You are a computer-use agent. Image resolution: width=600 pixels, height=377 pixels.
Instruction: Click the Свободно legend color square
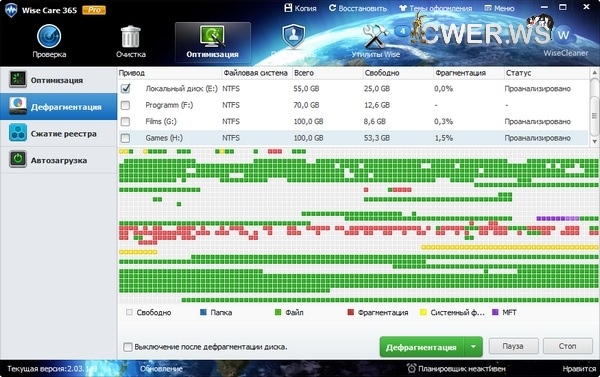129,312
